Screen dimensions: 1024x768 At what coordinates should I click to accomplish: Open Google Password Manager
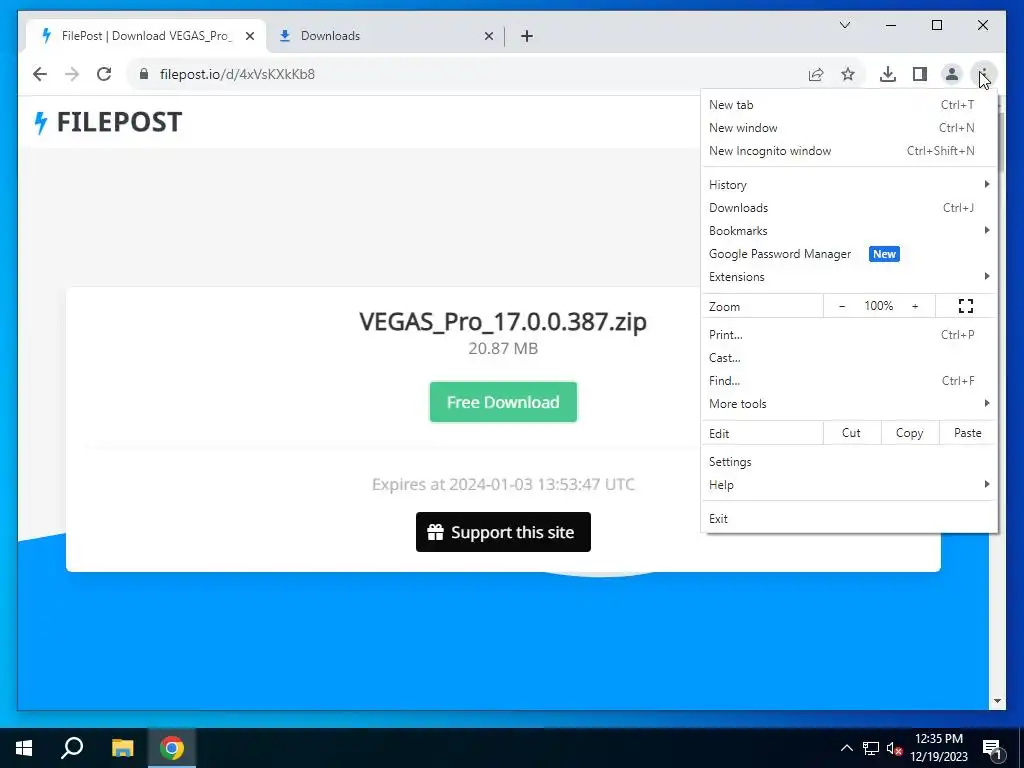pos(849,253)
